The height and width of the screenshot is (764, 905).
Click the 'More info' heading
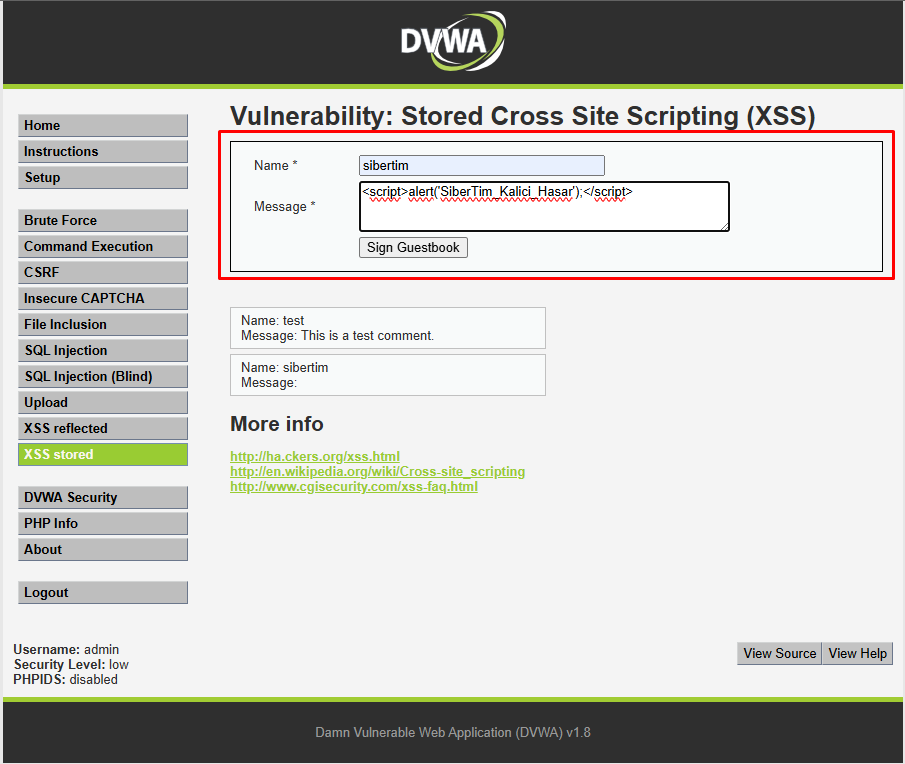pyautogui.click(x=276, y=424)
